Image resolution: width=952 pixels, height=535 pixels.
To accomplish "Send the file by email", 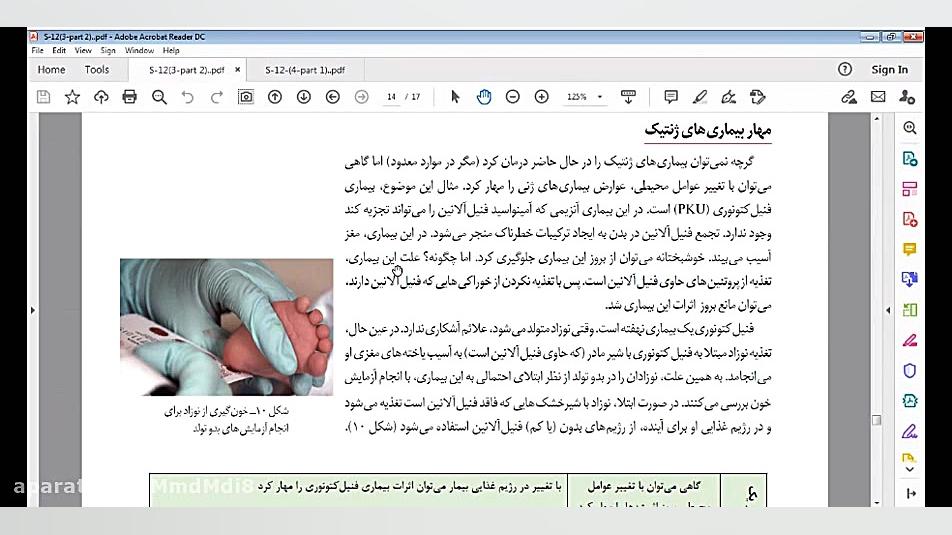I will pyautogui.click(x=878, y=97).
